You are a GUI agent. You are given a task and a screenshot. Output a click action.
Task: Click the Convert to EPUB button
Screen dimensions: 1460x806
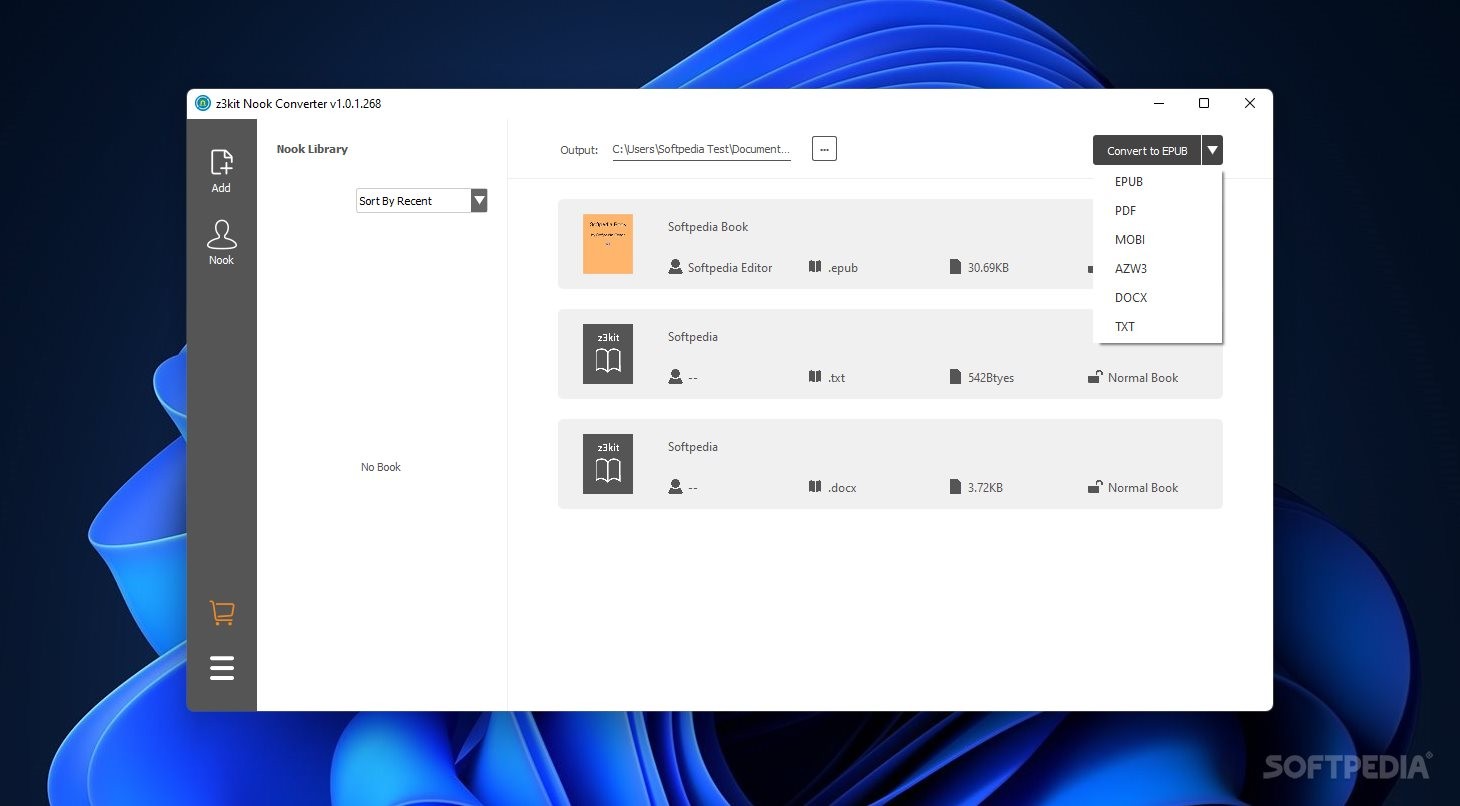1147,150
